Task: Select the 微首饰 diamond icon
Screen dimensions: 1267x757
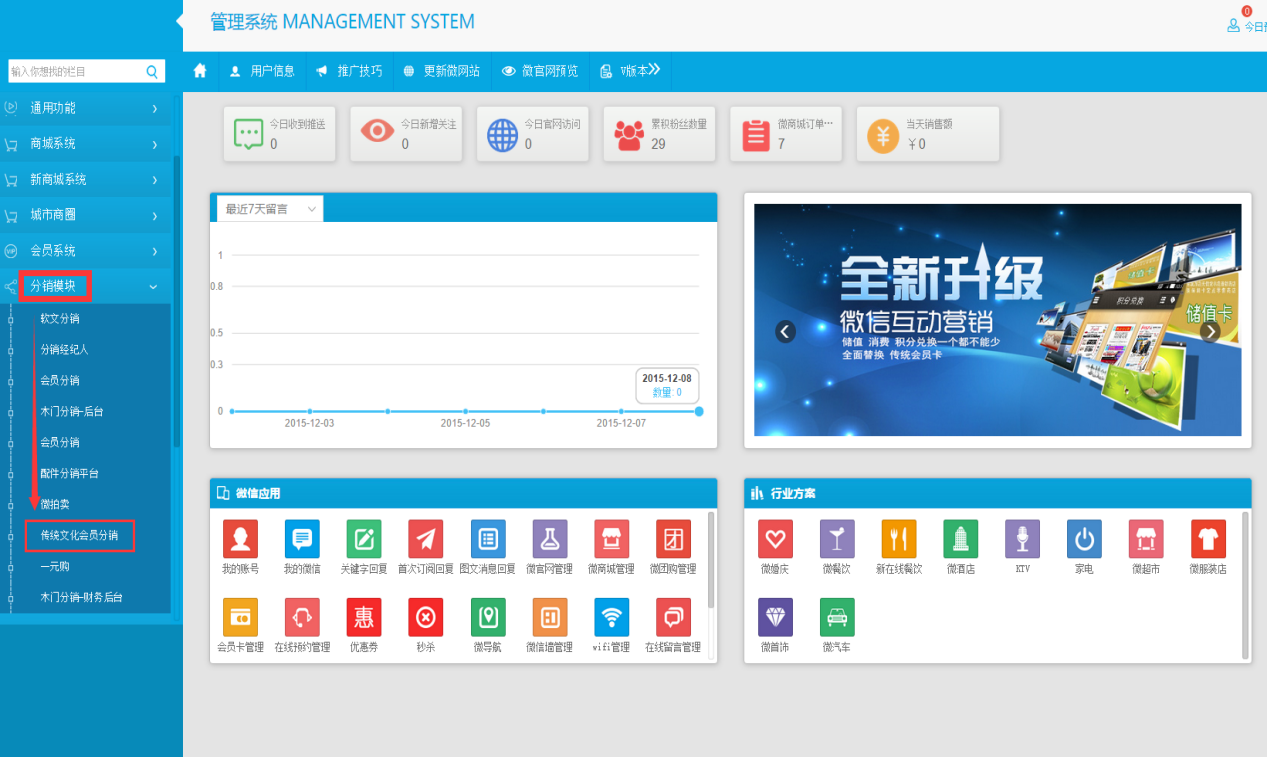Action: pos(775,617)
